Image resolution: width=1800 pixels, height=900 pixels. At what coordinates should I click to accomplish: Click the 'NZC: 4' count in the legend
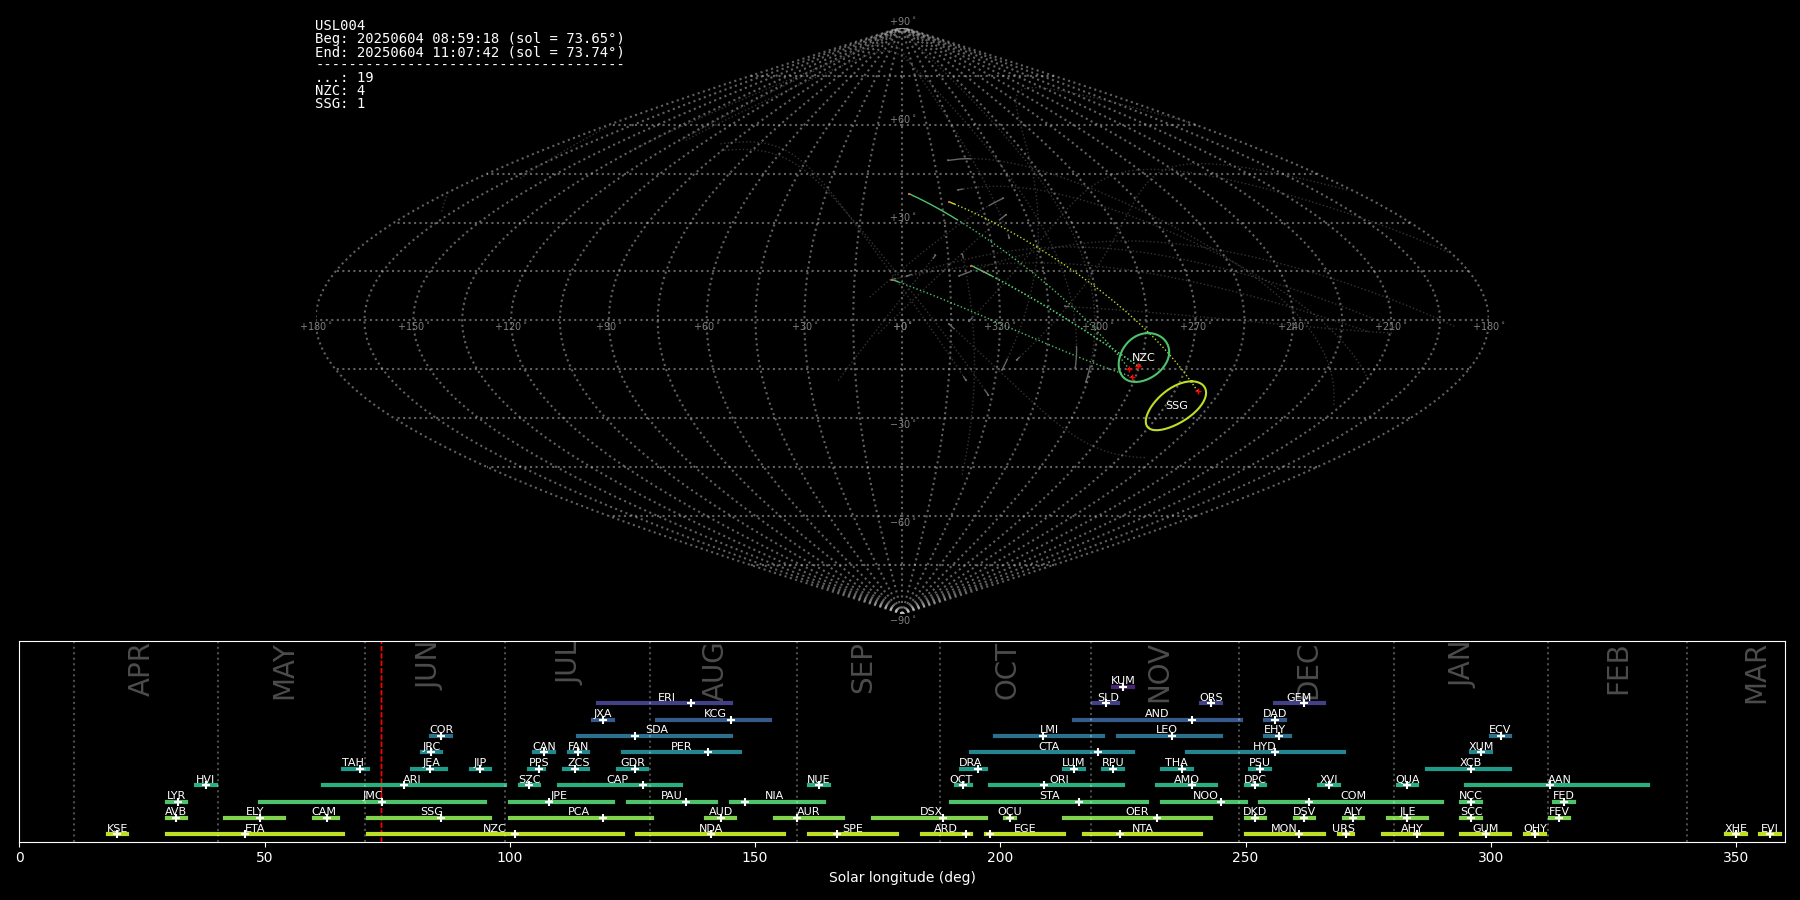[x=340, y=90]
